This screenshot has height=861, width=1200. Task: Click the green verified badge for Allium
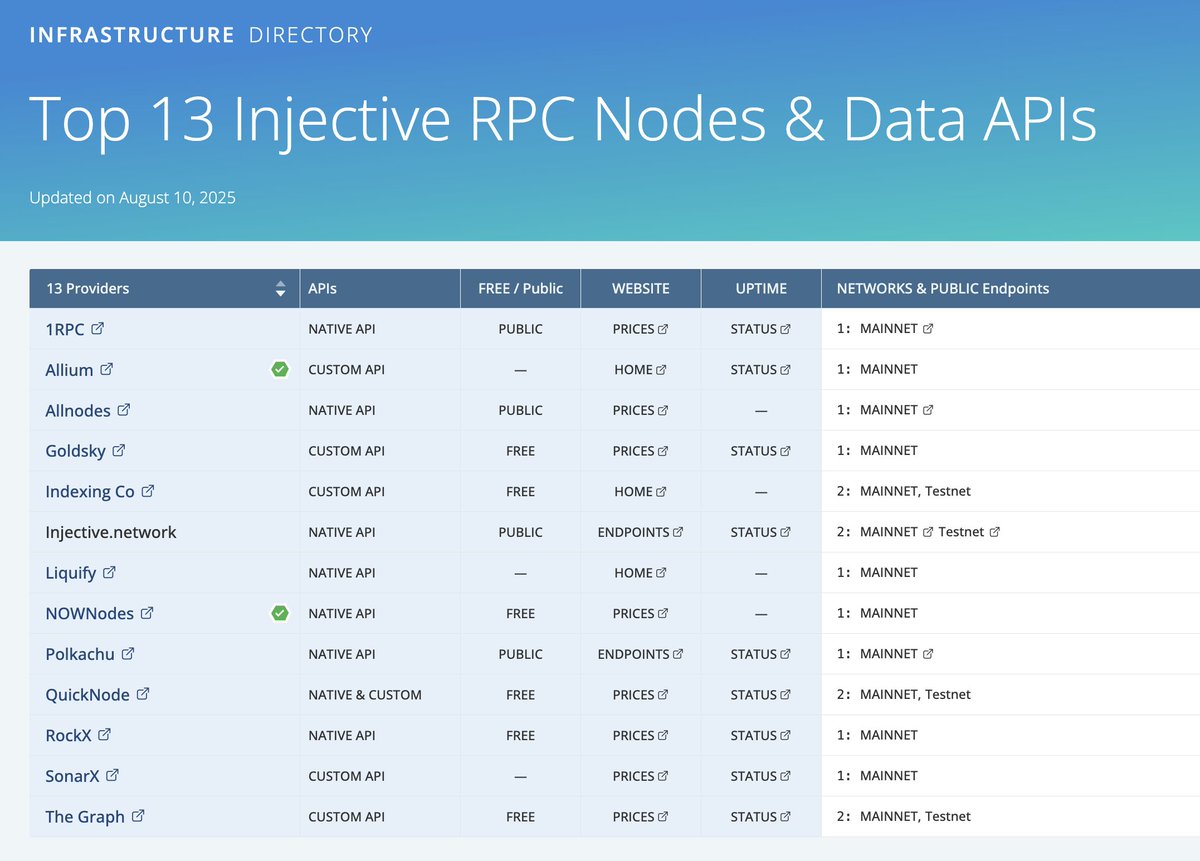click(280, 370)
